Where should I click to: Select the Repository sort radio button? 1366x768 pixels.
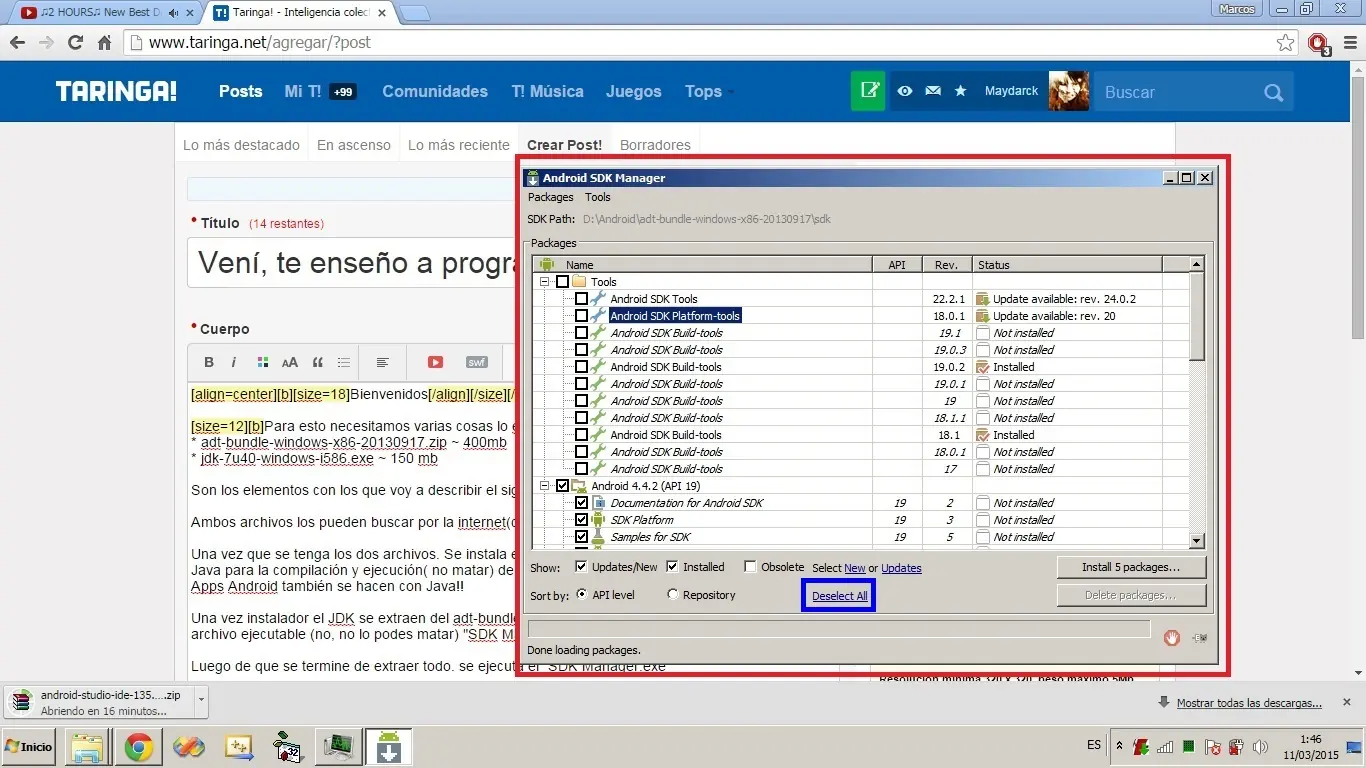(x=672, y=595)
